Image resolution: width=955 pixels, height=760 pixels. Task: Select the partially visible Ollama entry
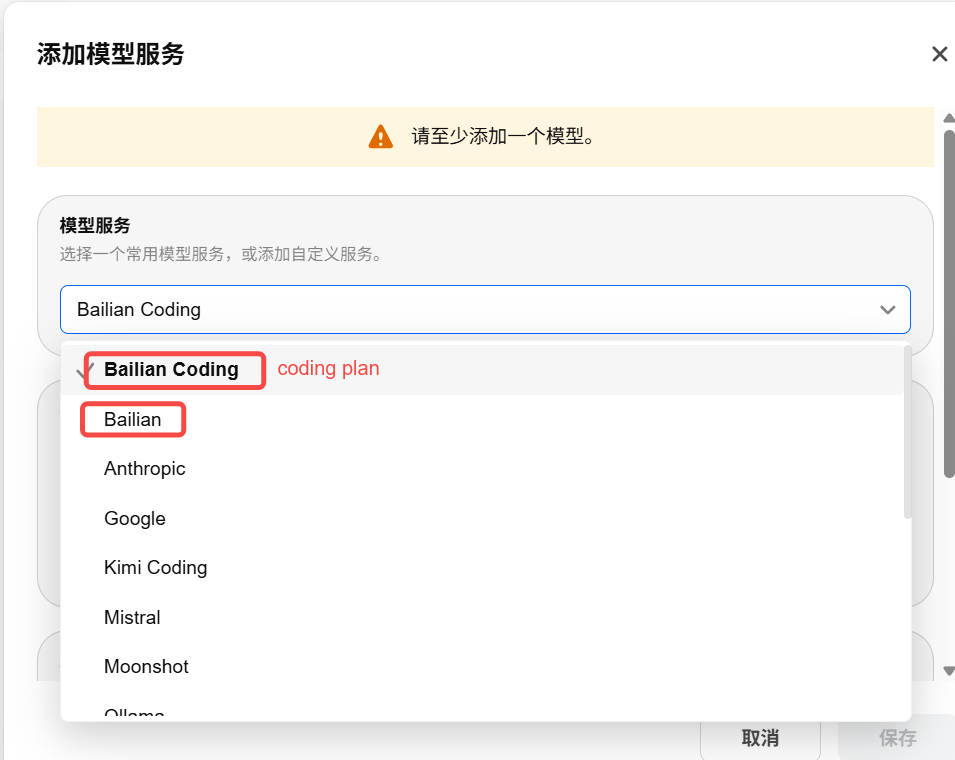(x=134, y=713)
